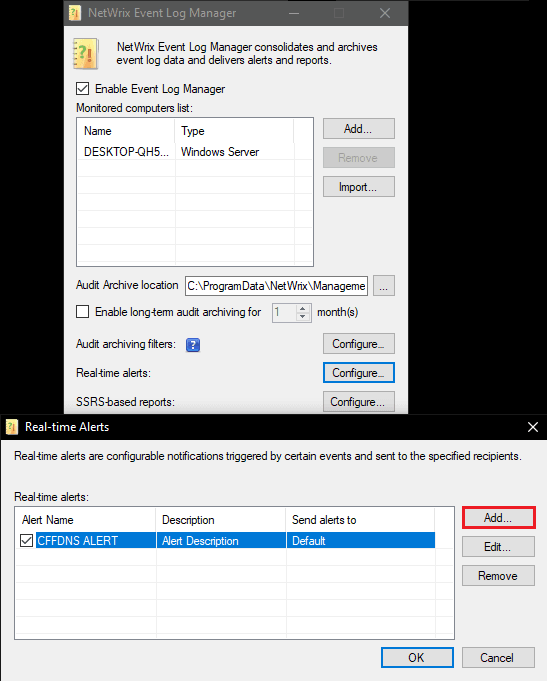Configure SSRS-based reports

coord(359,402)
